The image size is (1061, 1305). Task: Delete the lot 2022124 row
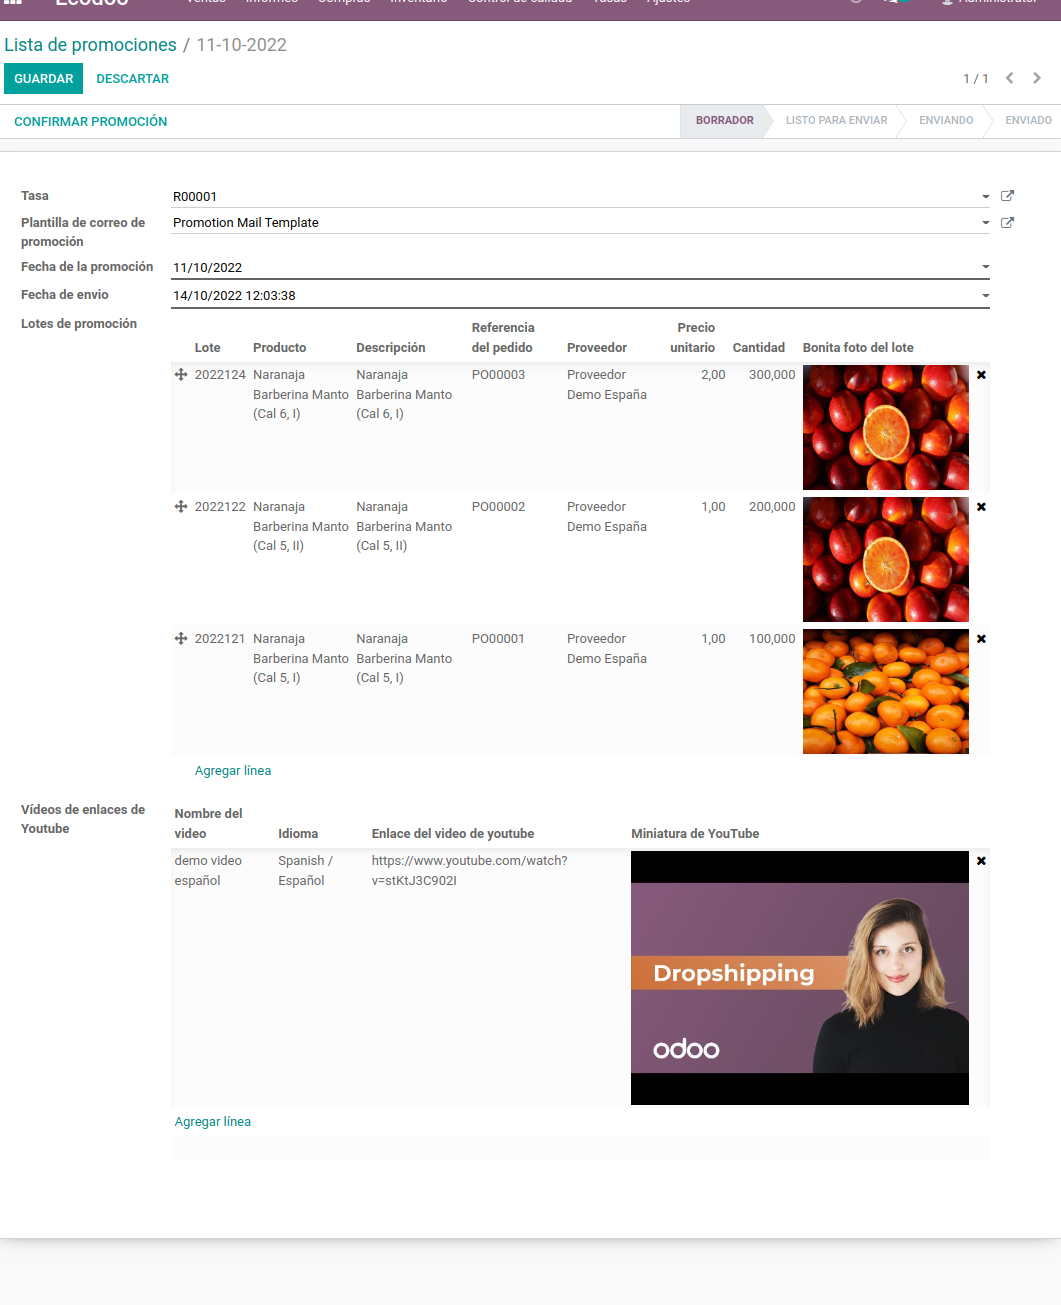click(x=981, y=375)
